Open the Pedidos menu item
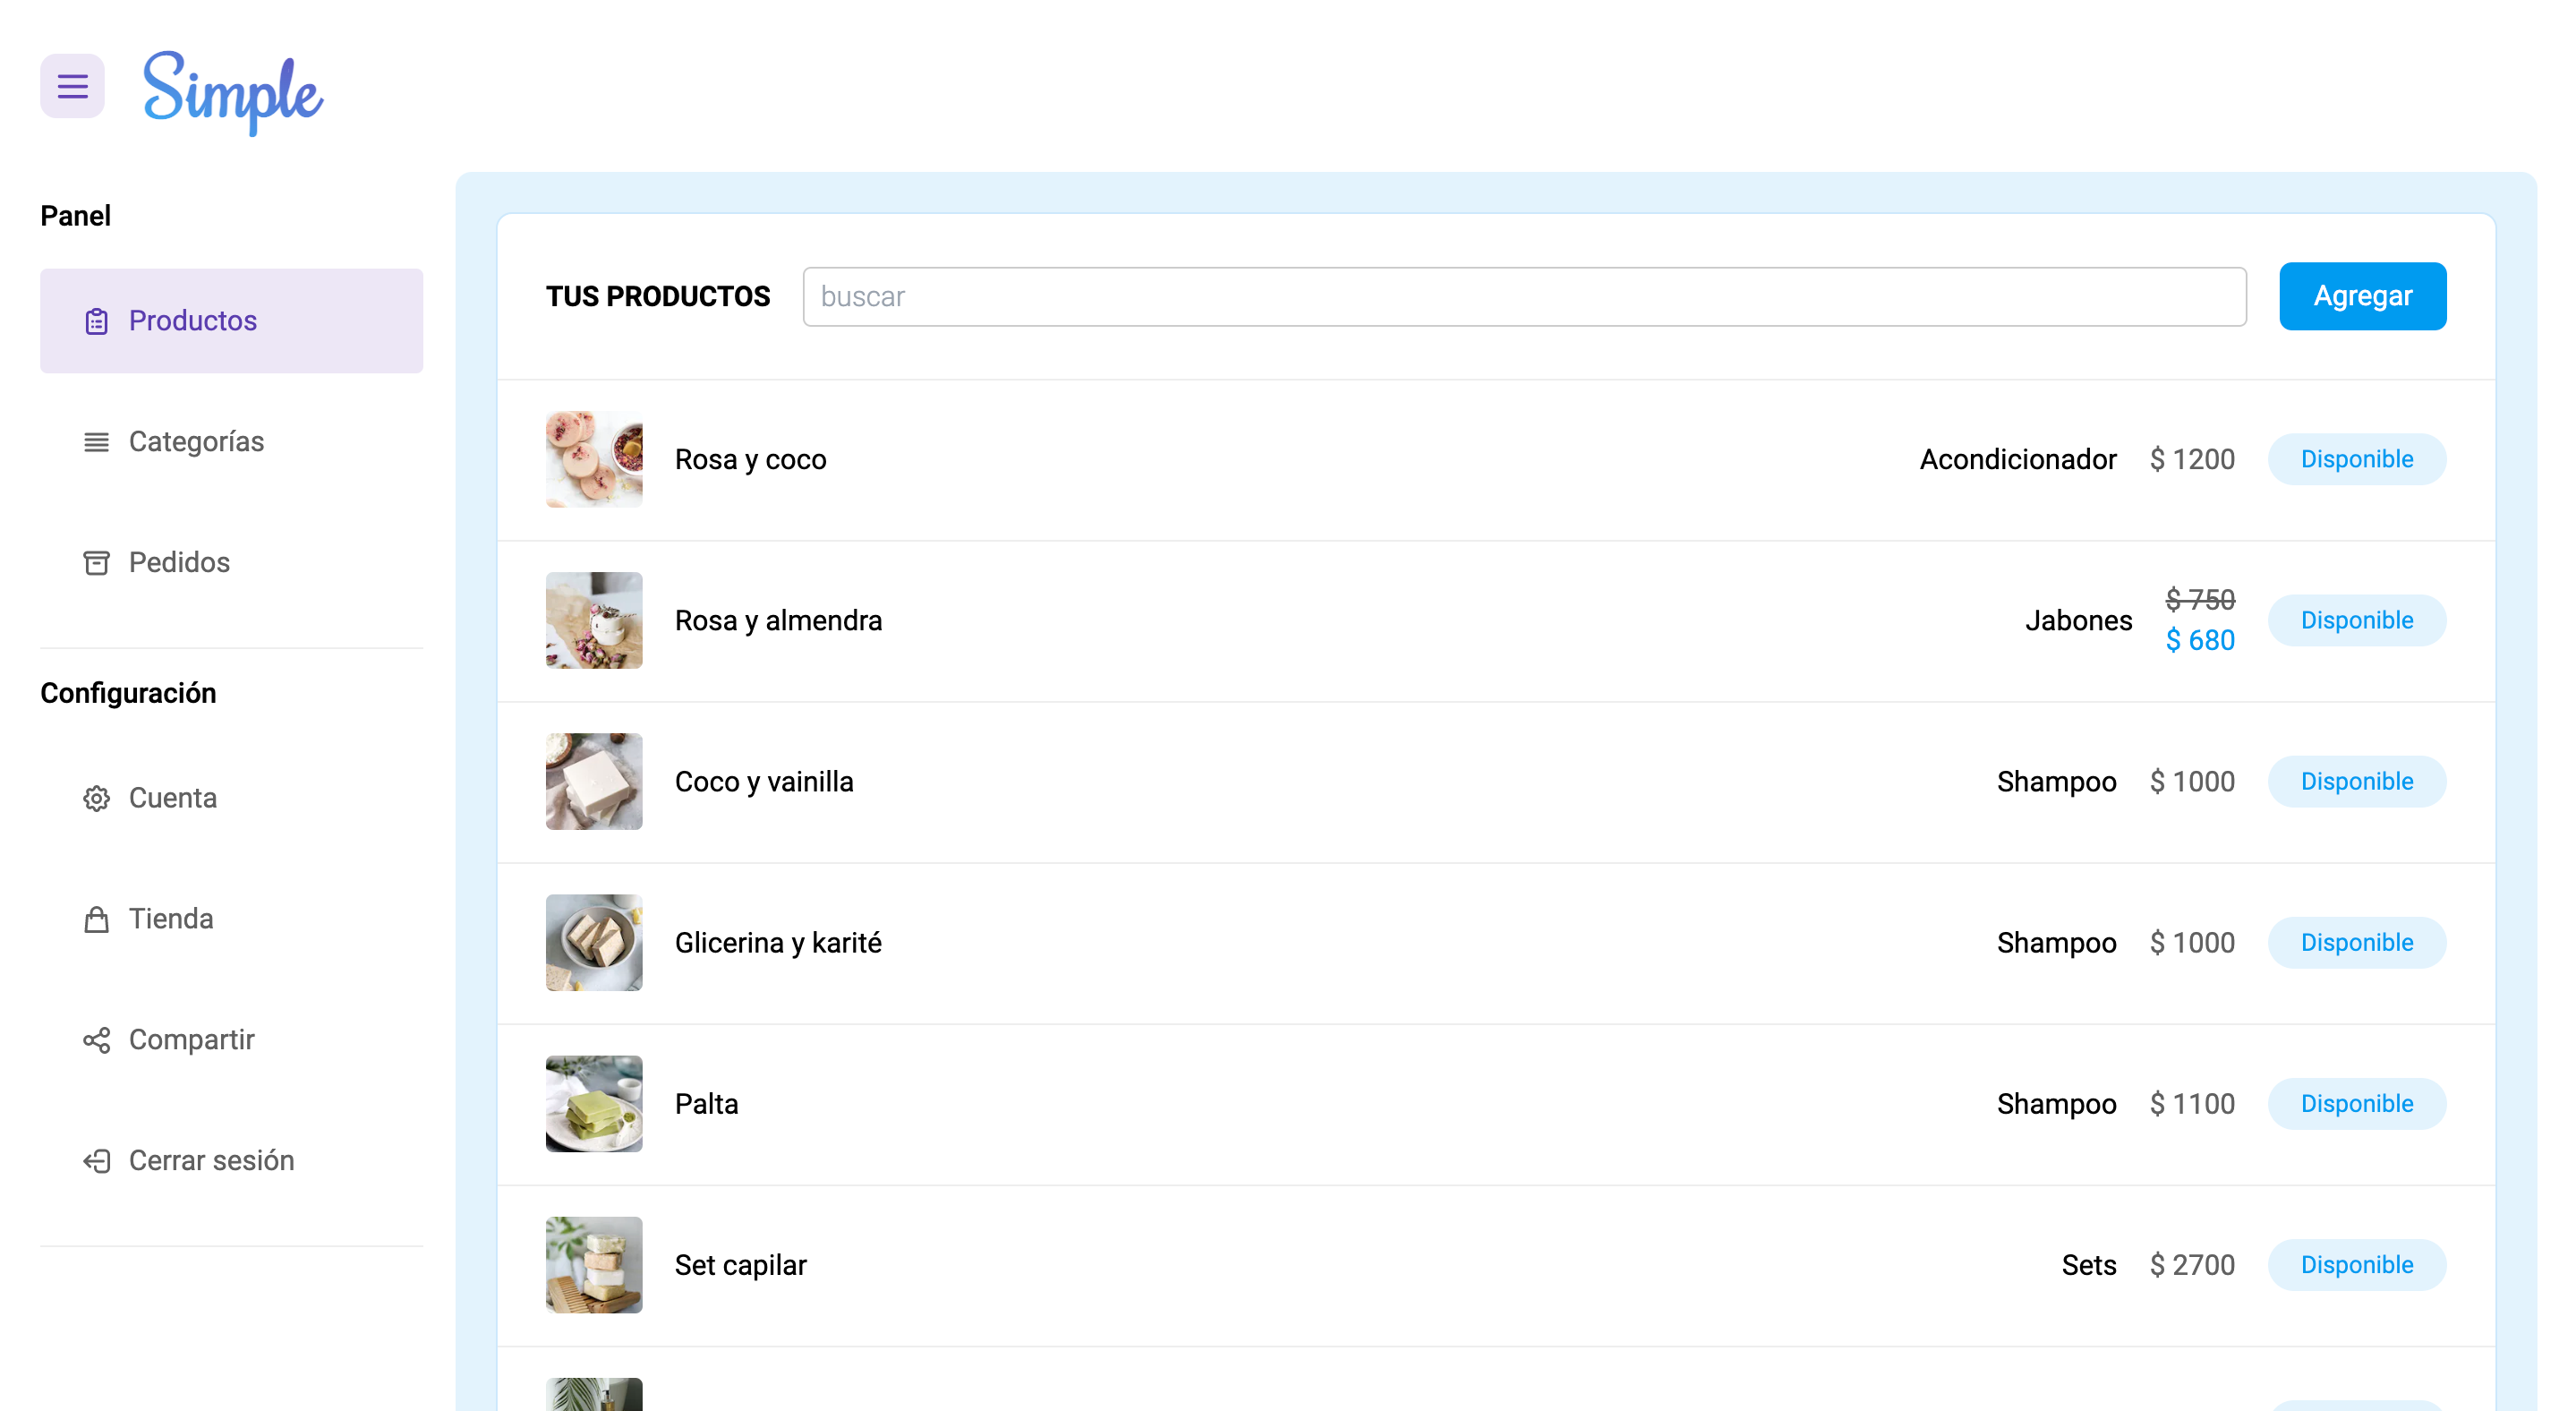This screenshot has width=2576, height=1411. coord(179,563)
